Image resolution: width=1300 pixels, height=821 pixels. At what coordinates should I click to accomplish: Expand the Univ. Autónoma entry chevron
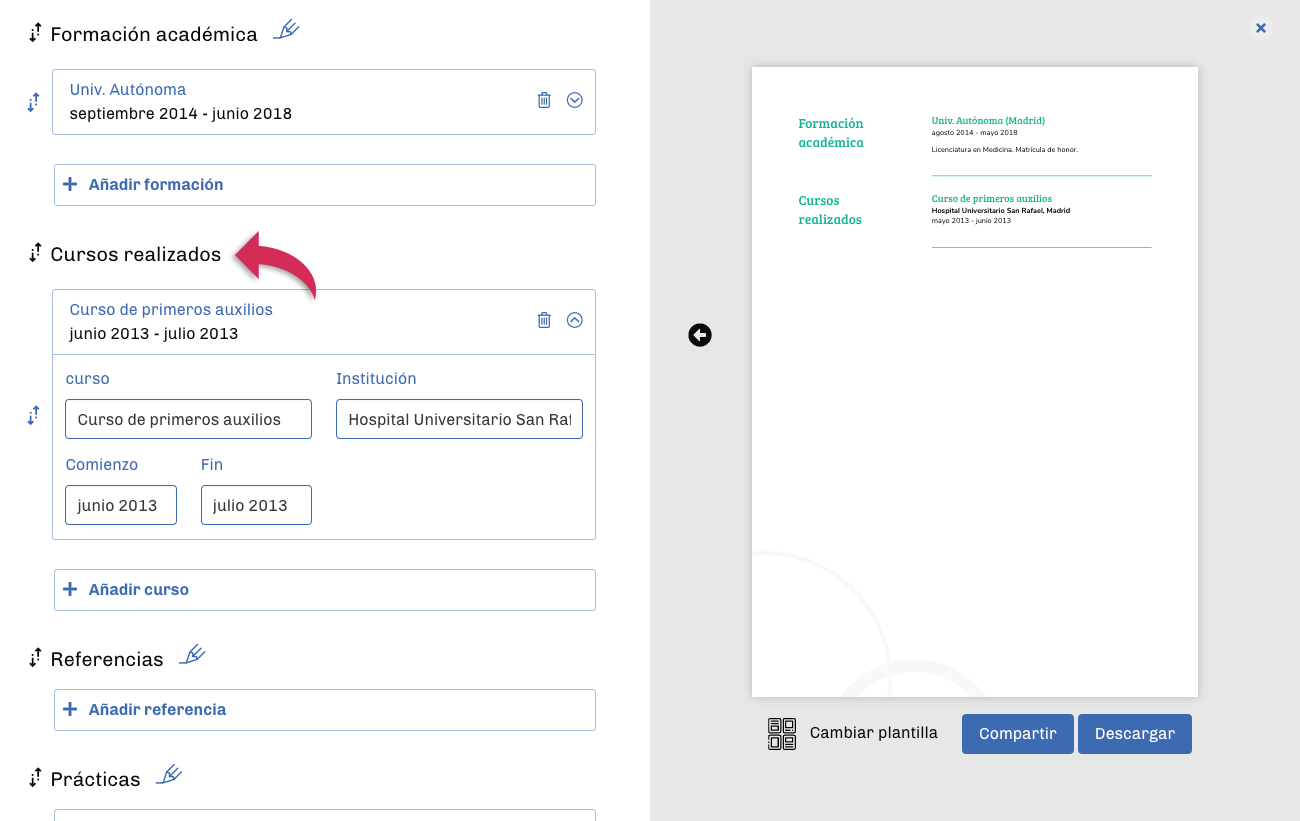click(575, 100)
